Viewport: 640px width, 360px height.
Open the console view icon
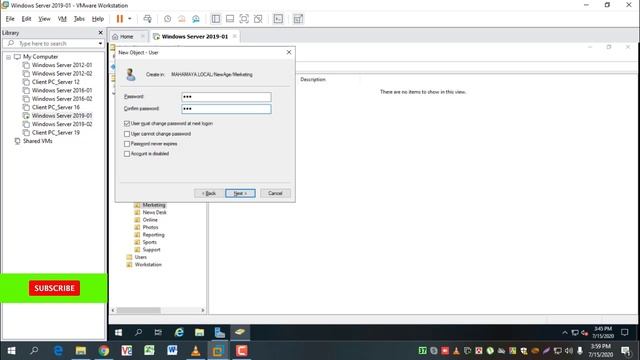[278, 19]
